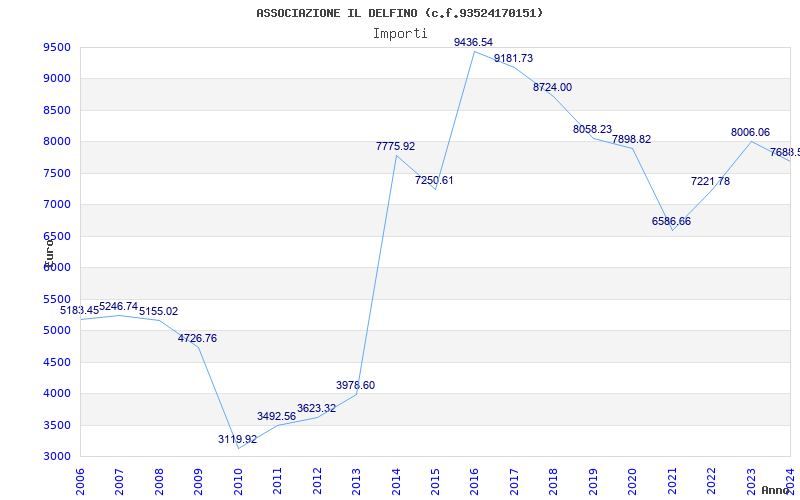Click the 2008 x-axis year label
800x500 pixels.
(159, 482)
